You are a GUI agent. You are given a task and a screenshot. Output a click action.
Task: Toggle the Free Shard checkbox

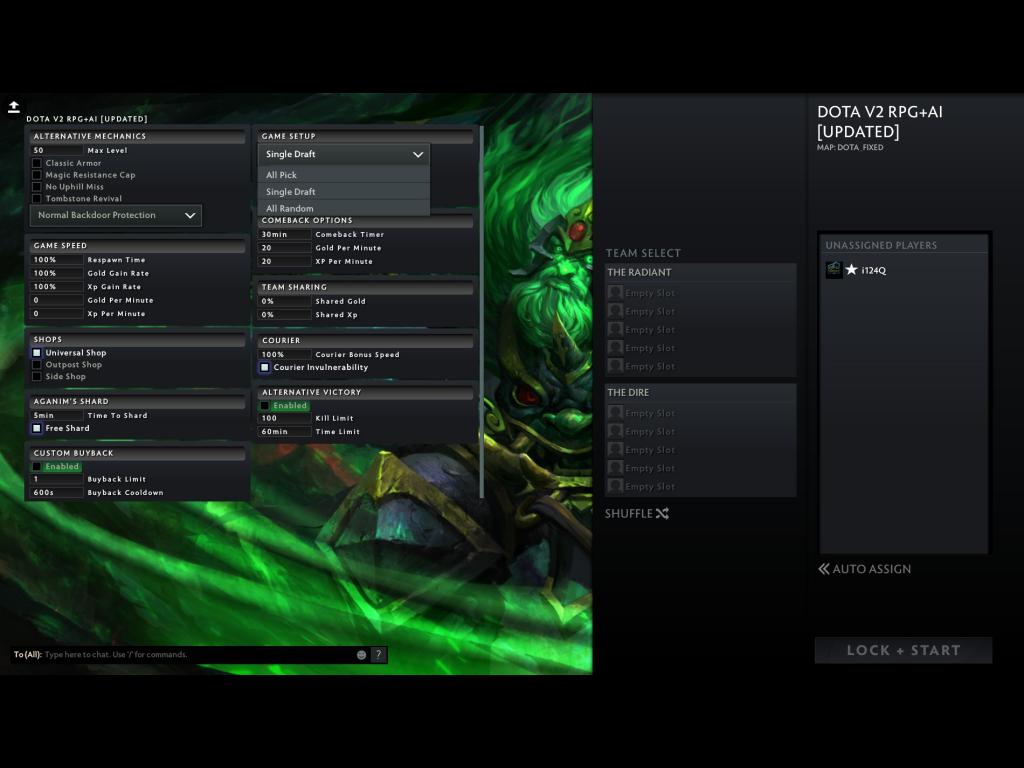pos(37,428)
